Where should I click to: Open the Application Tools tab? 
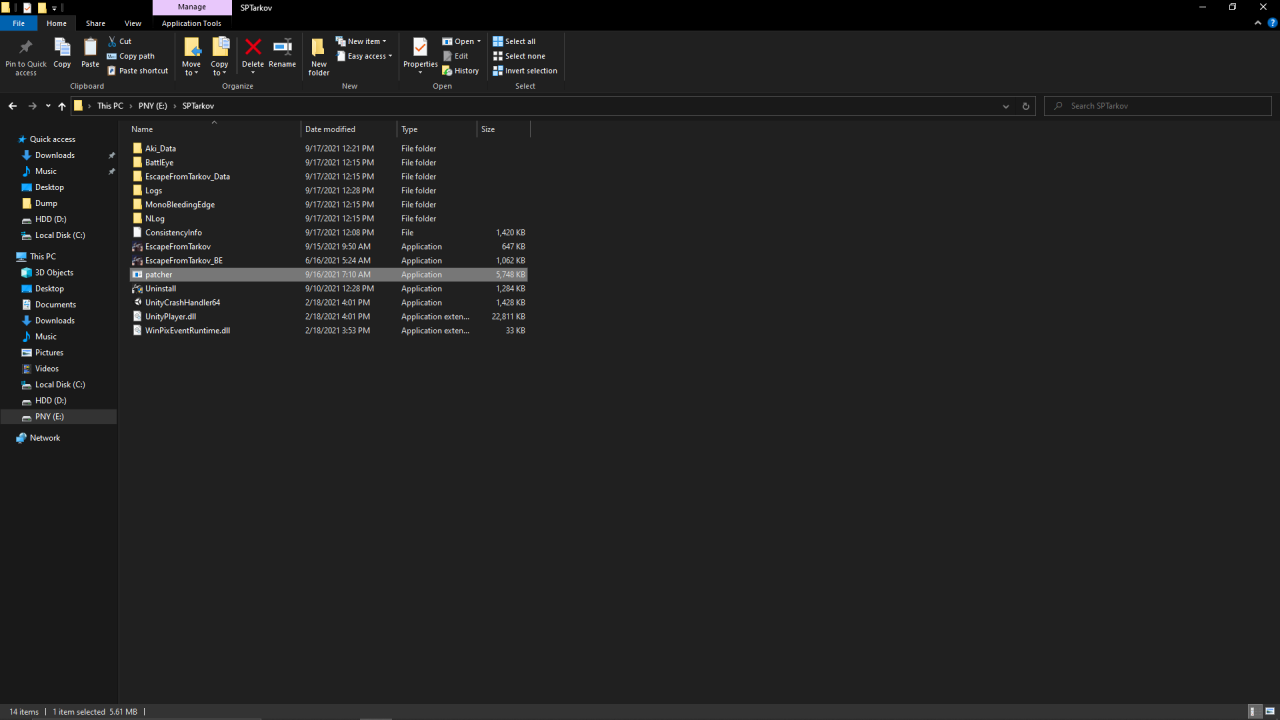click(x=192, y=23)
